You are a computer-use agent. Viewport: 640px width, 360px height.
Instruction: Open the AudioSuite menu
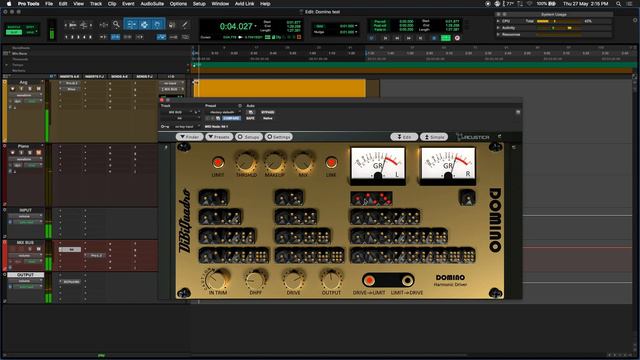pyautogui.click(x=152, y=4)
